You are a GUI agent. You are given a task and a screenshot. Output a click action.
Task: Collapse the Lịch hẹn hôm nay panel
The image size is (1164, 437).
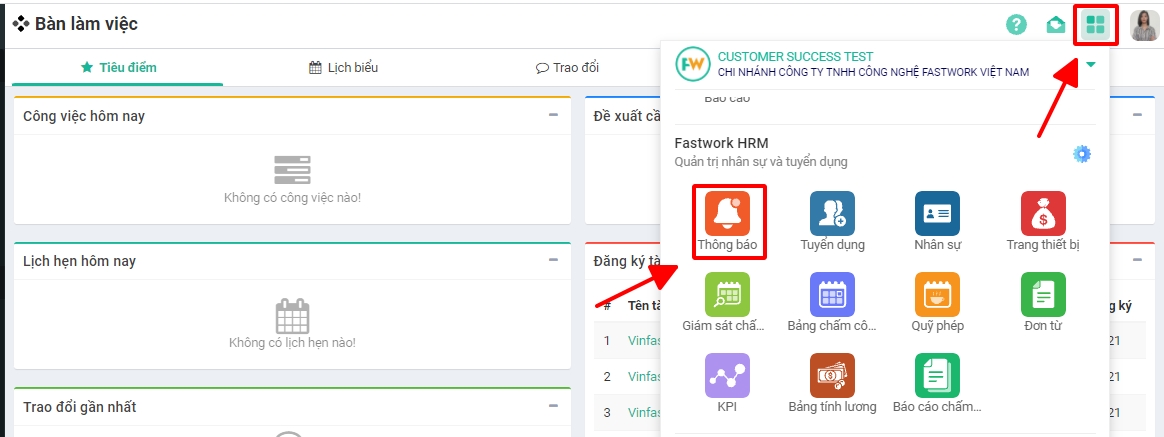553,260
